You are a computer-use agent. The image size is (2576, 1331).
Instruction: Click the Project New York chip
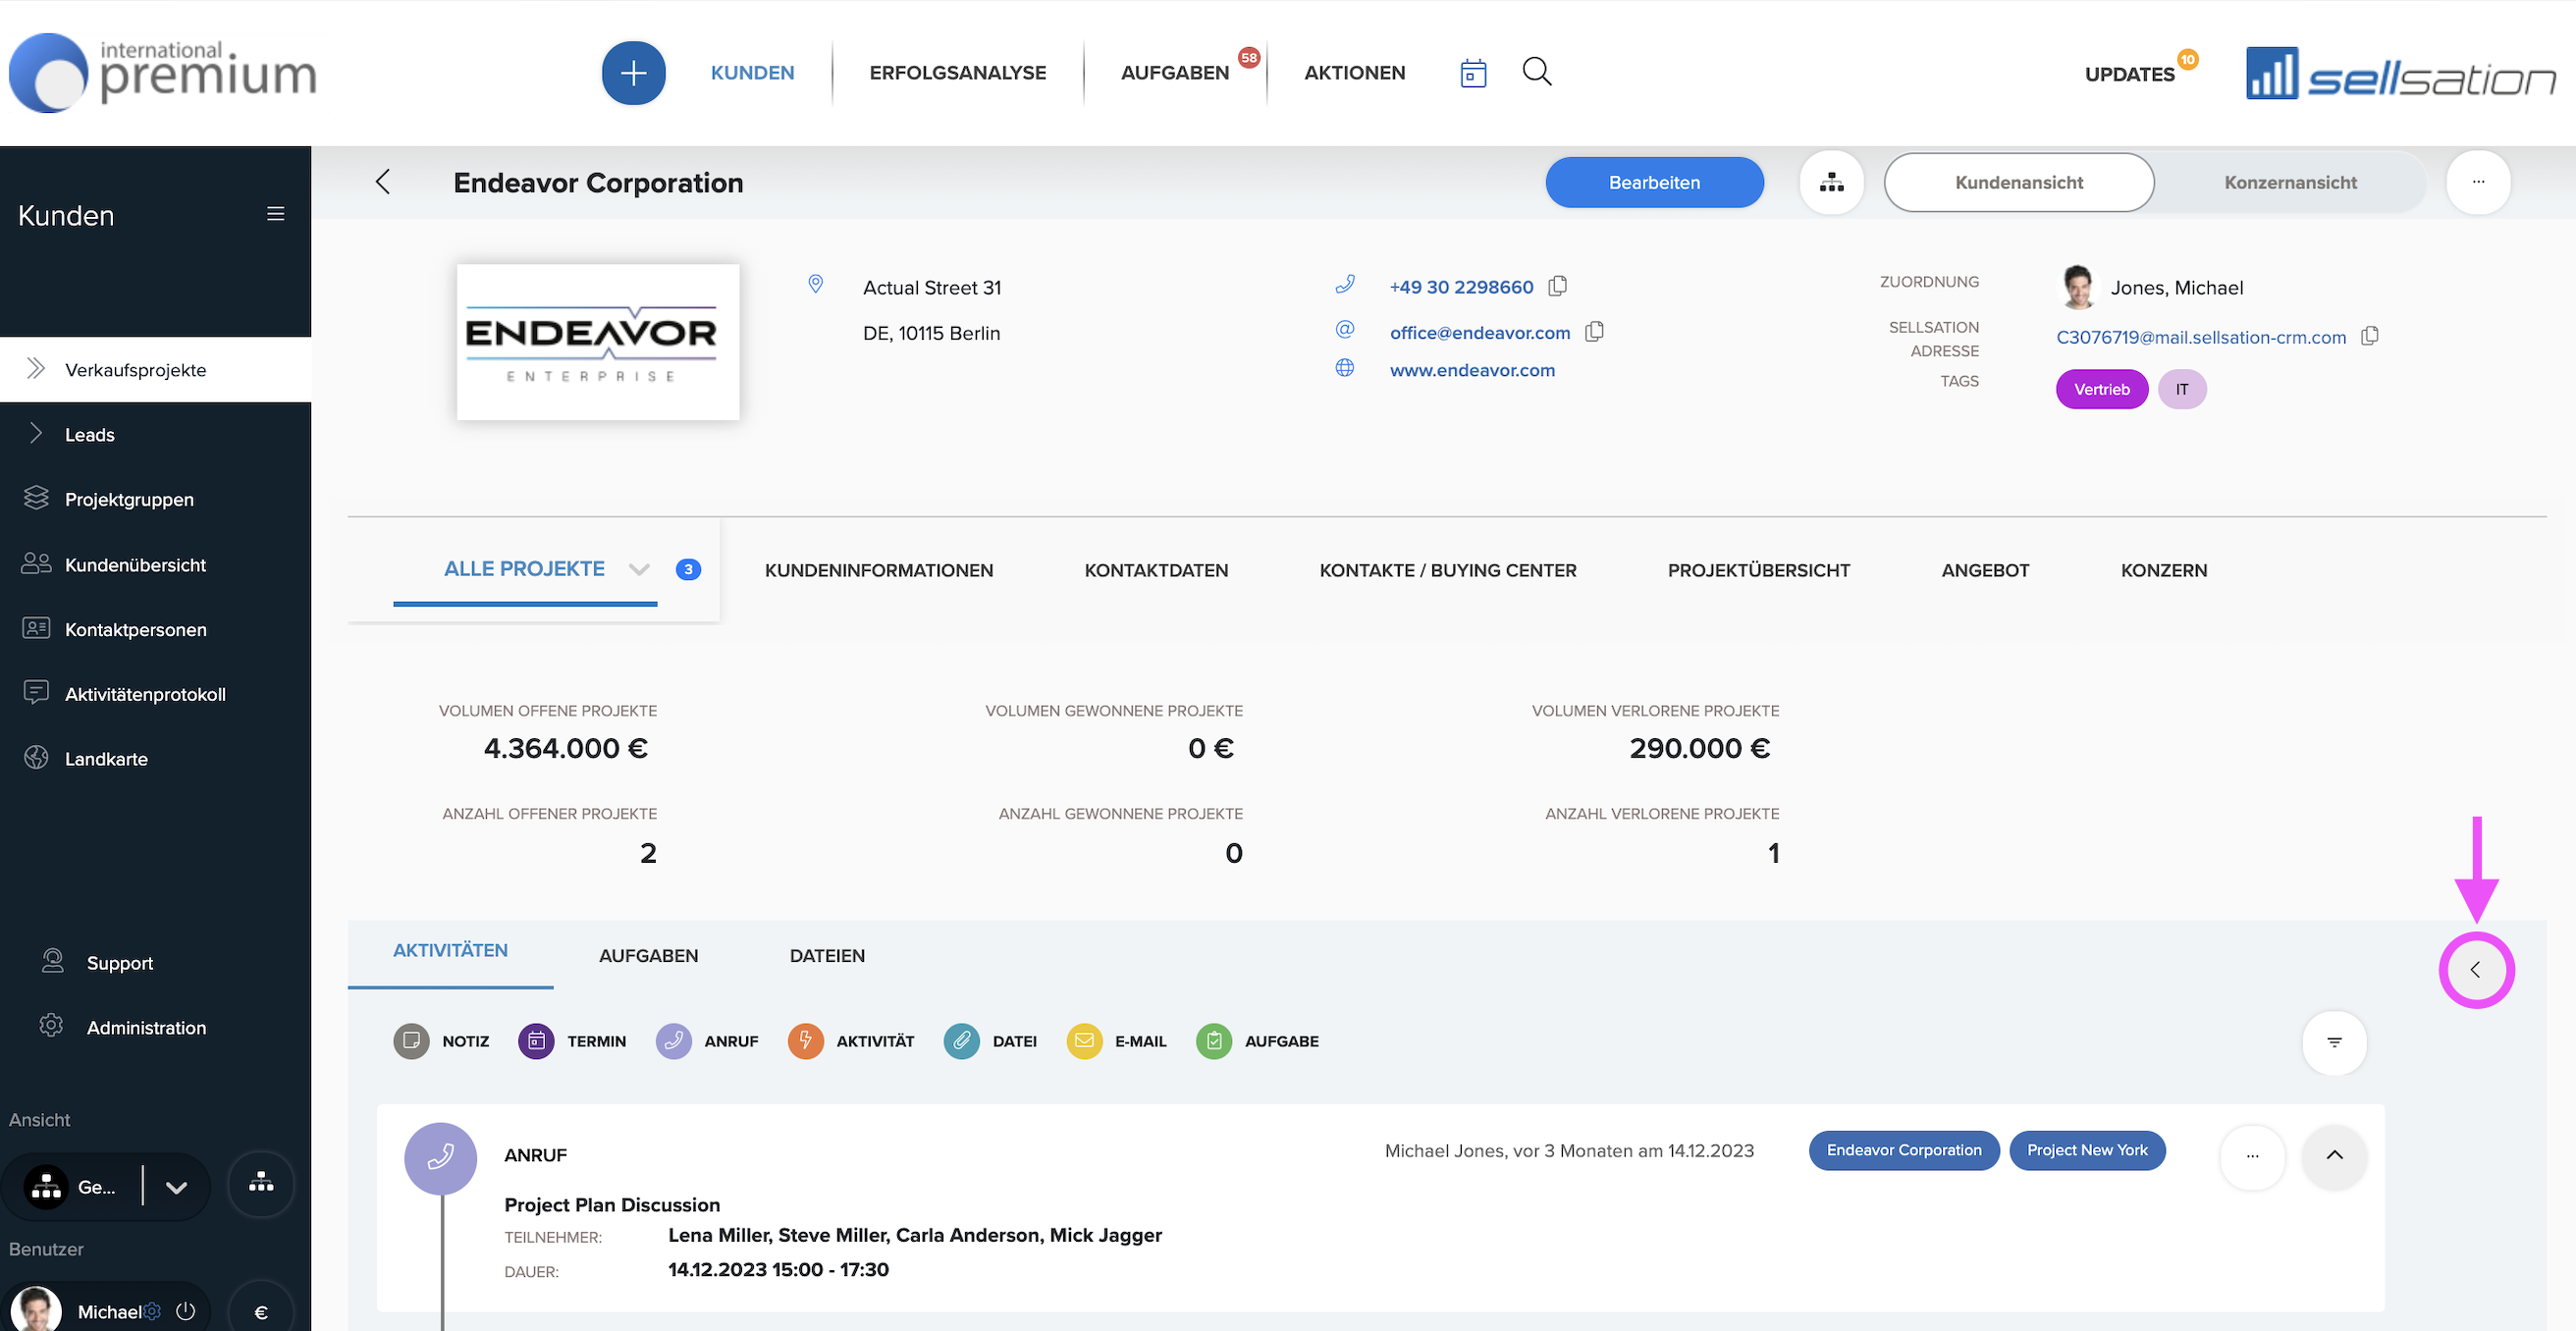[x=2086, y=1150]
